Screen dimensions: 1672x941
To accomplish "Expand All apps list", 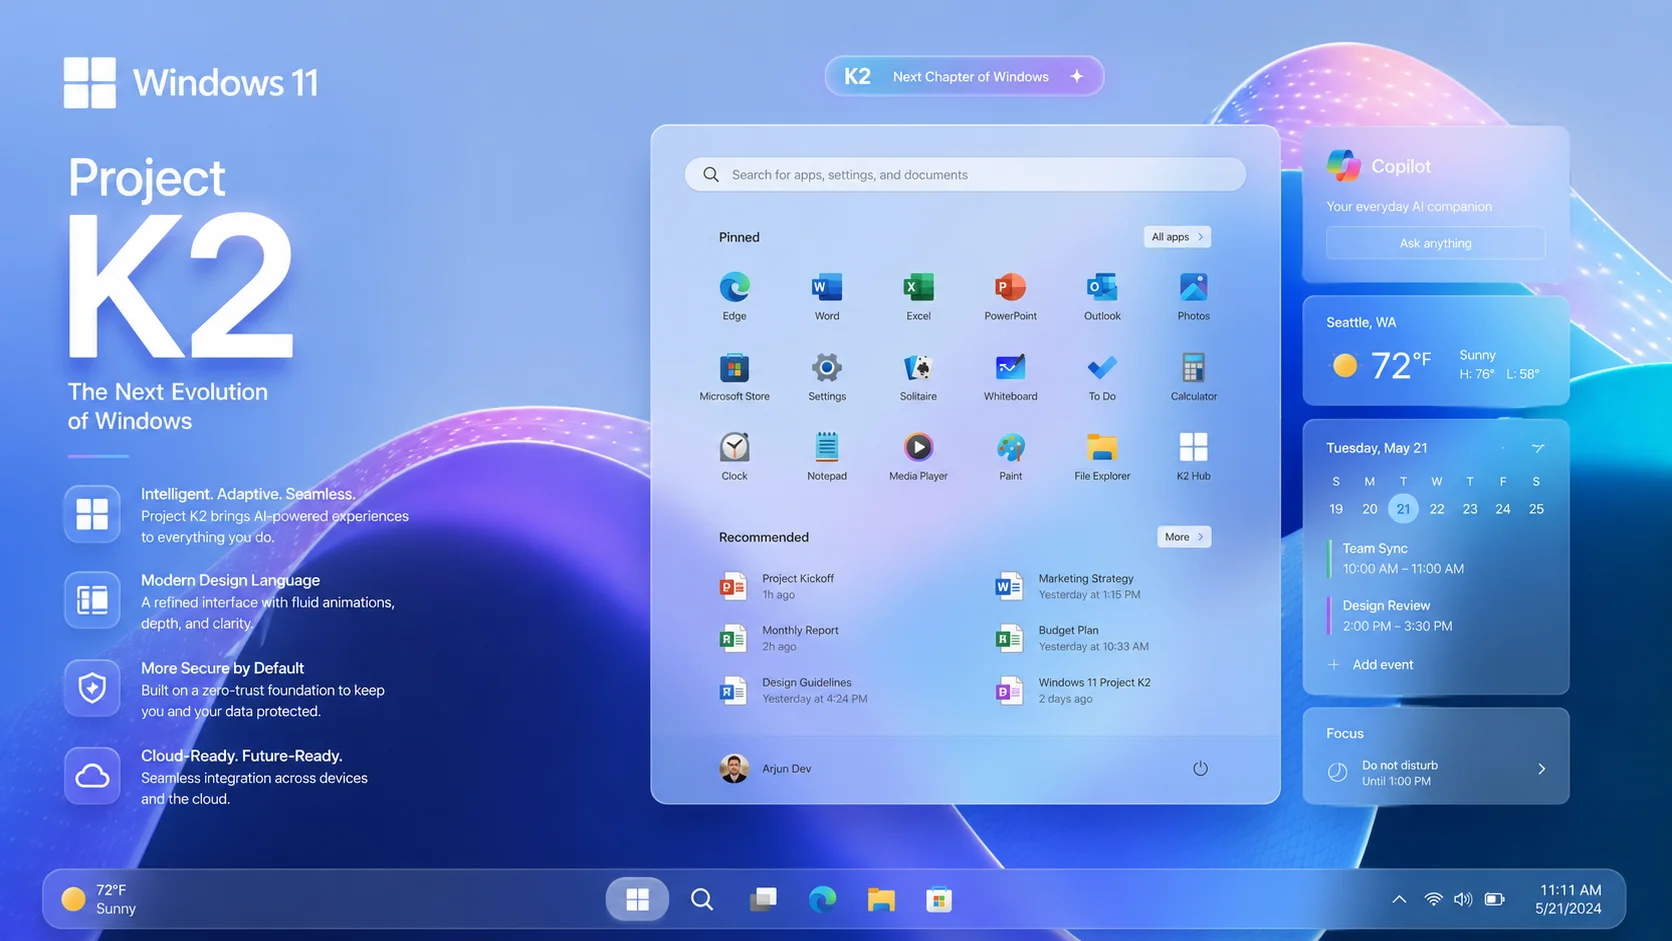I will [1177, 237].
